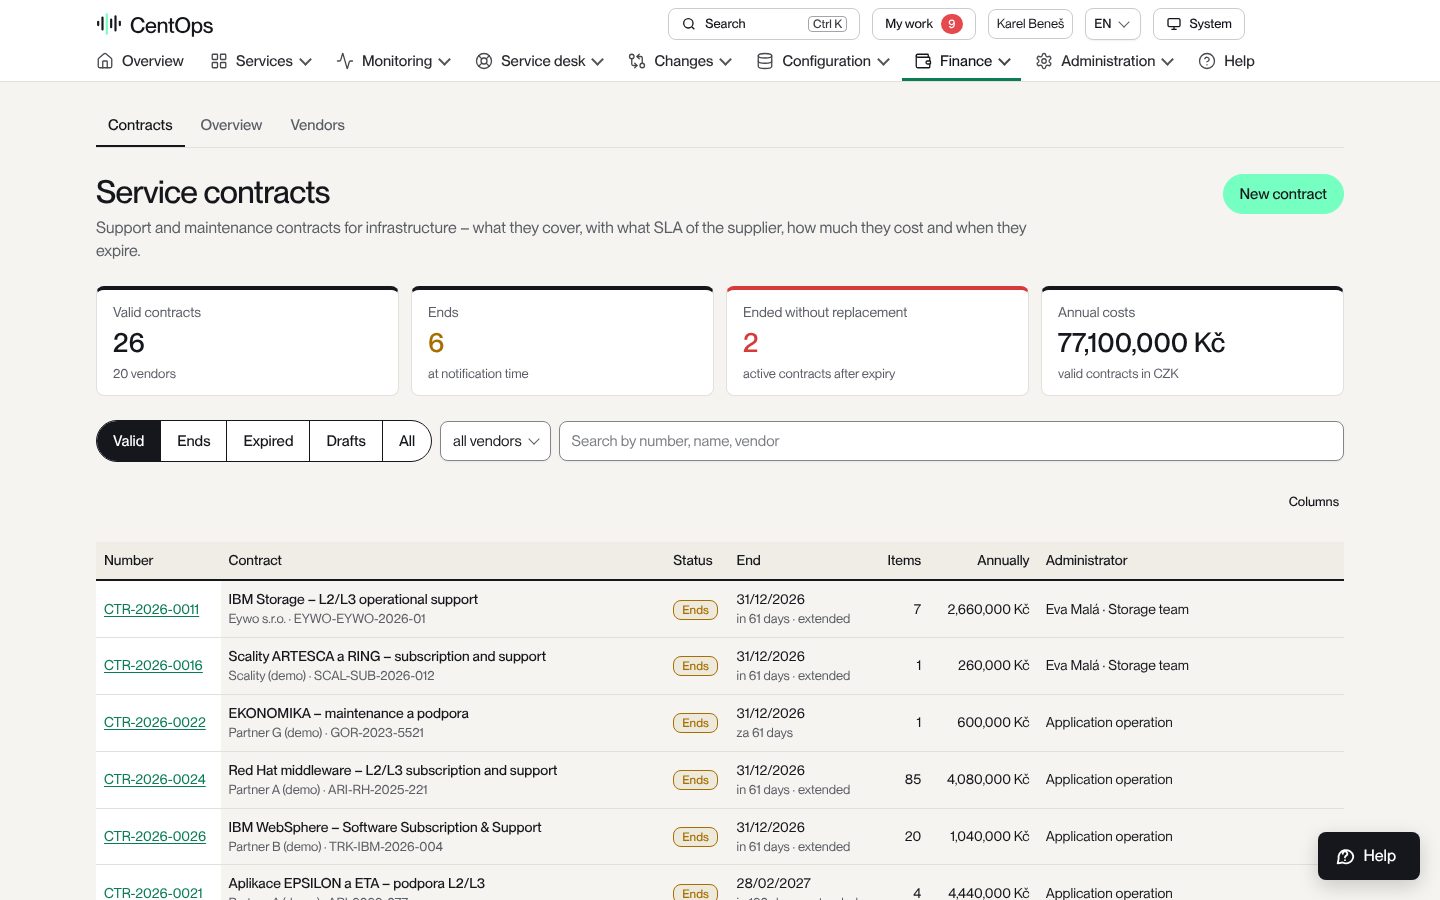Expand the Service desk menu chevron
The width and height of the screenshot is (1440, 900).
point(597,62)
